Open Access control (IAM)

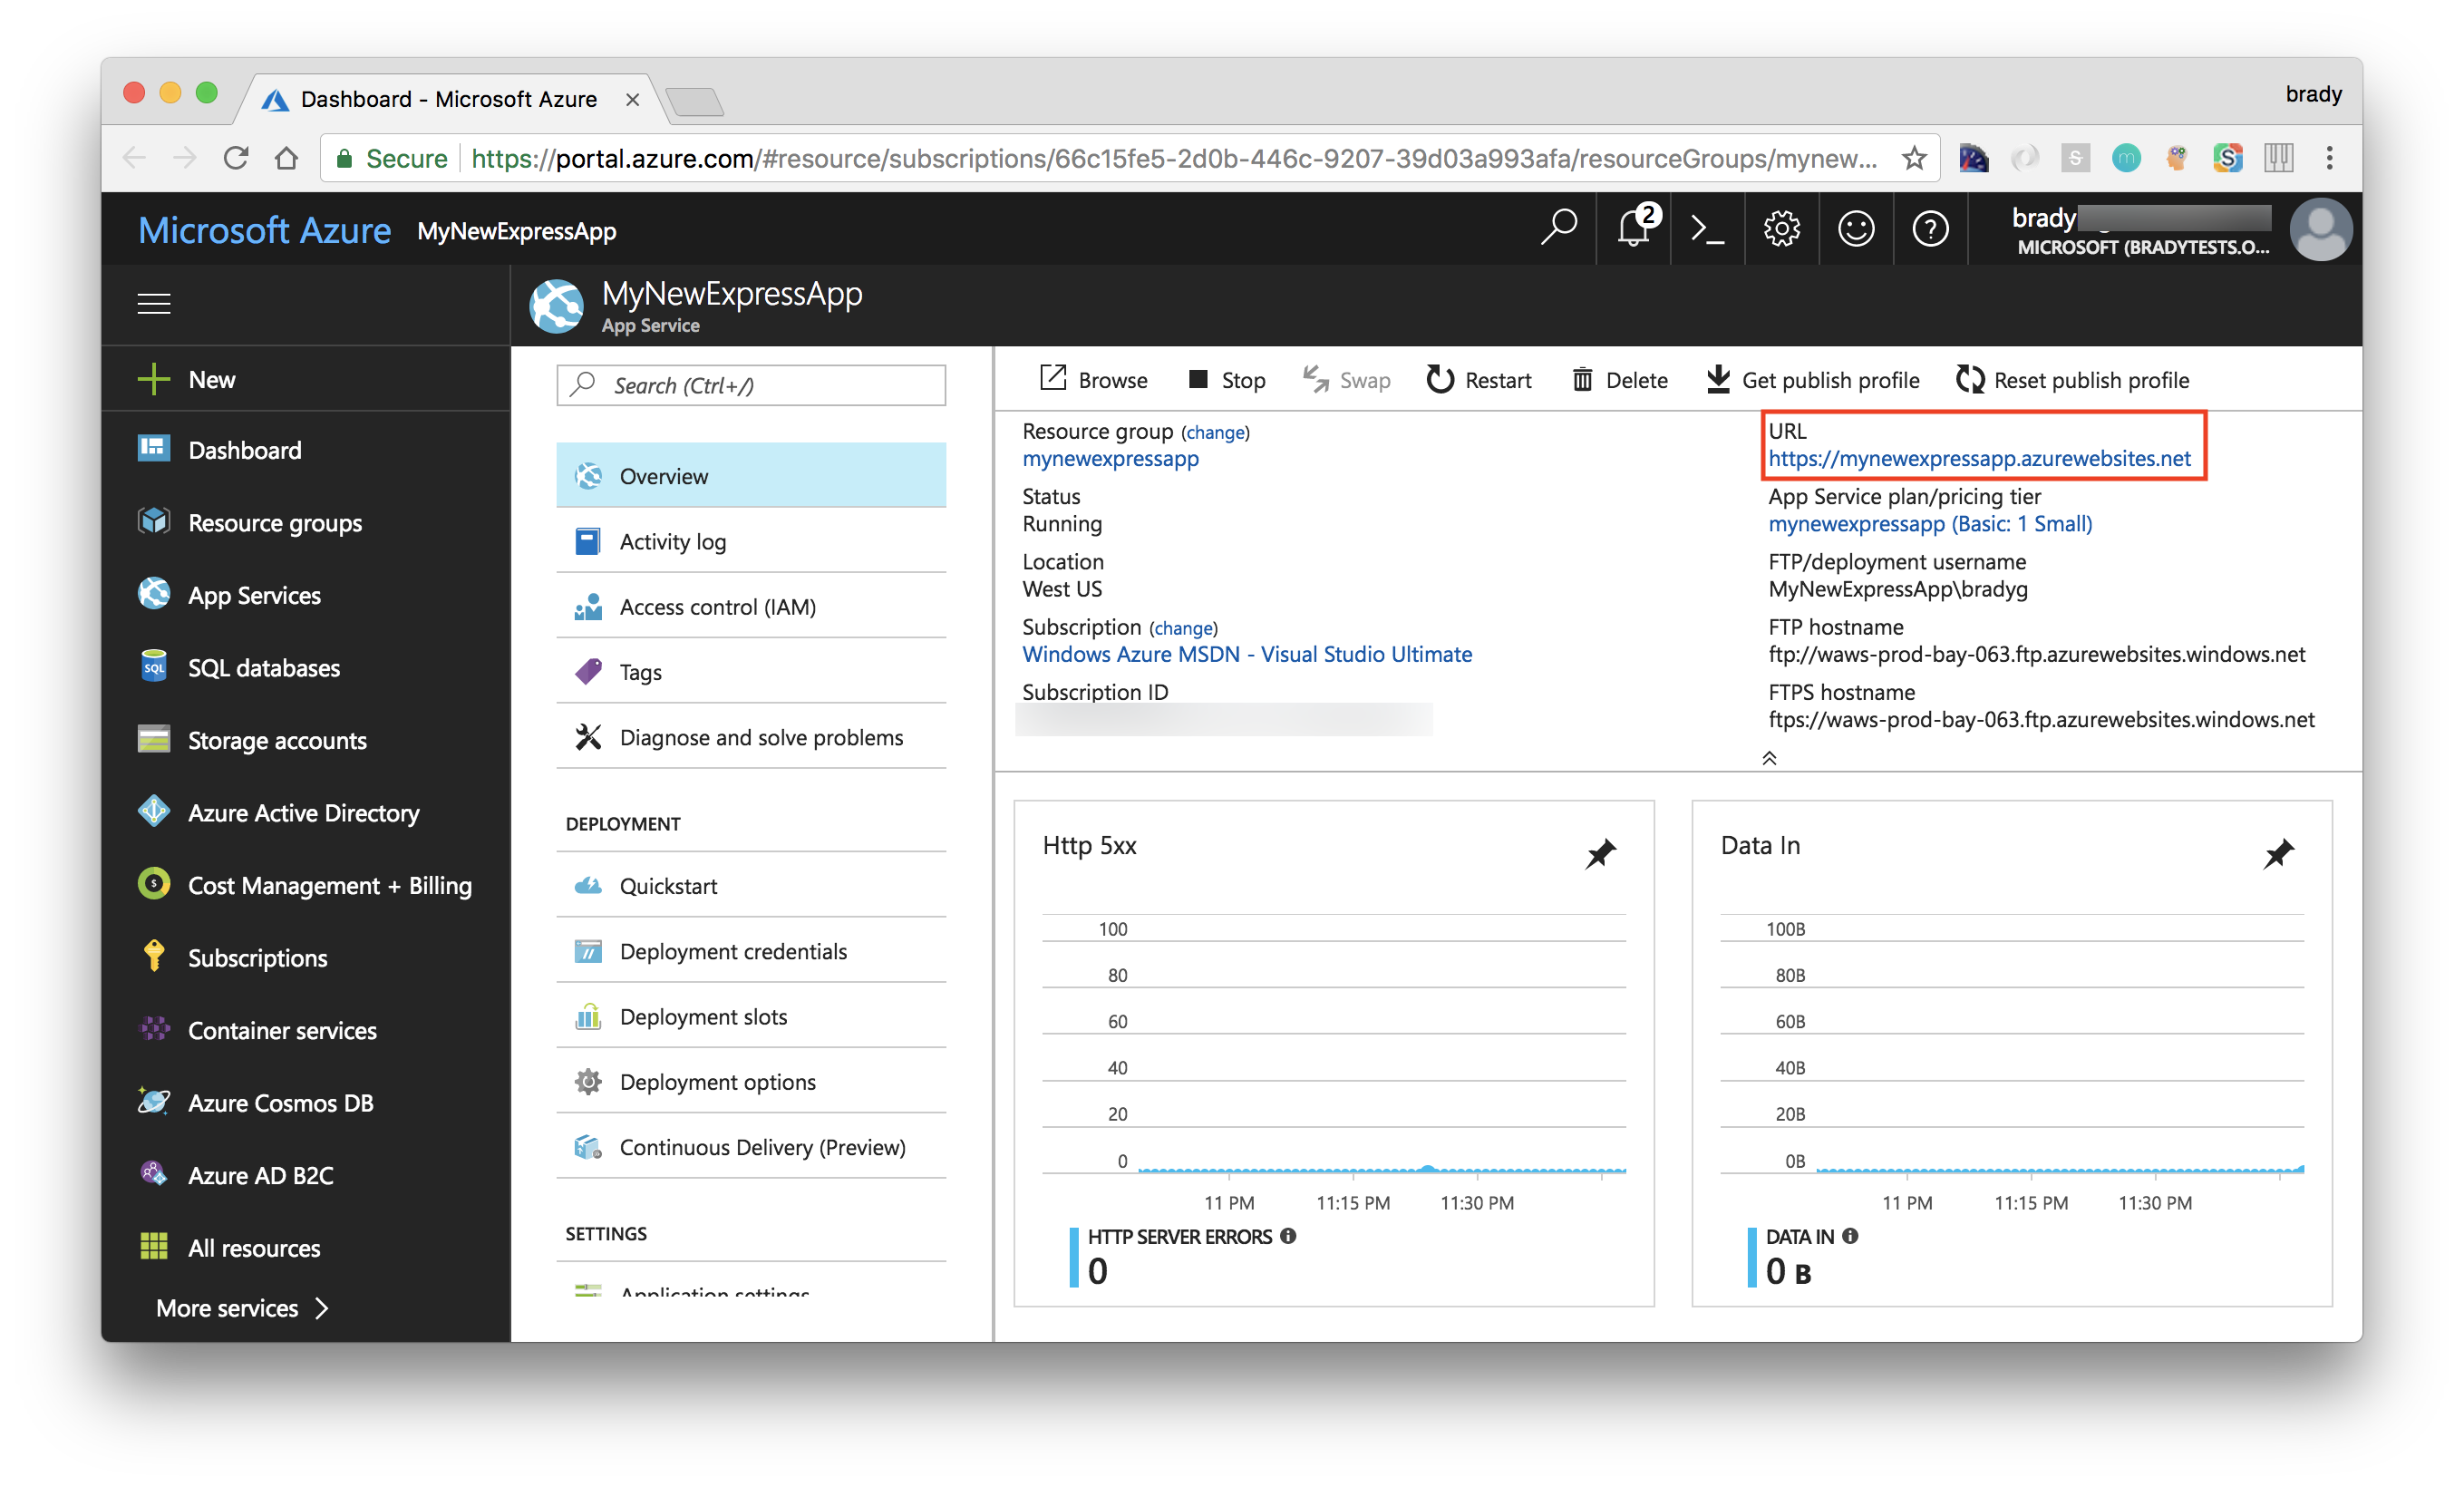(x=751, y=607)
